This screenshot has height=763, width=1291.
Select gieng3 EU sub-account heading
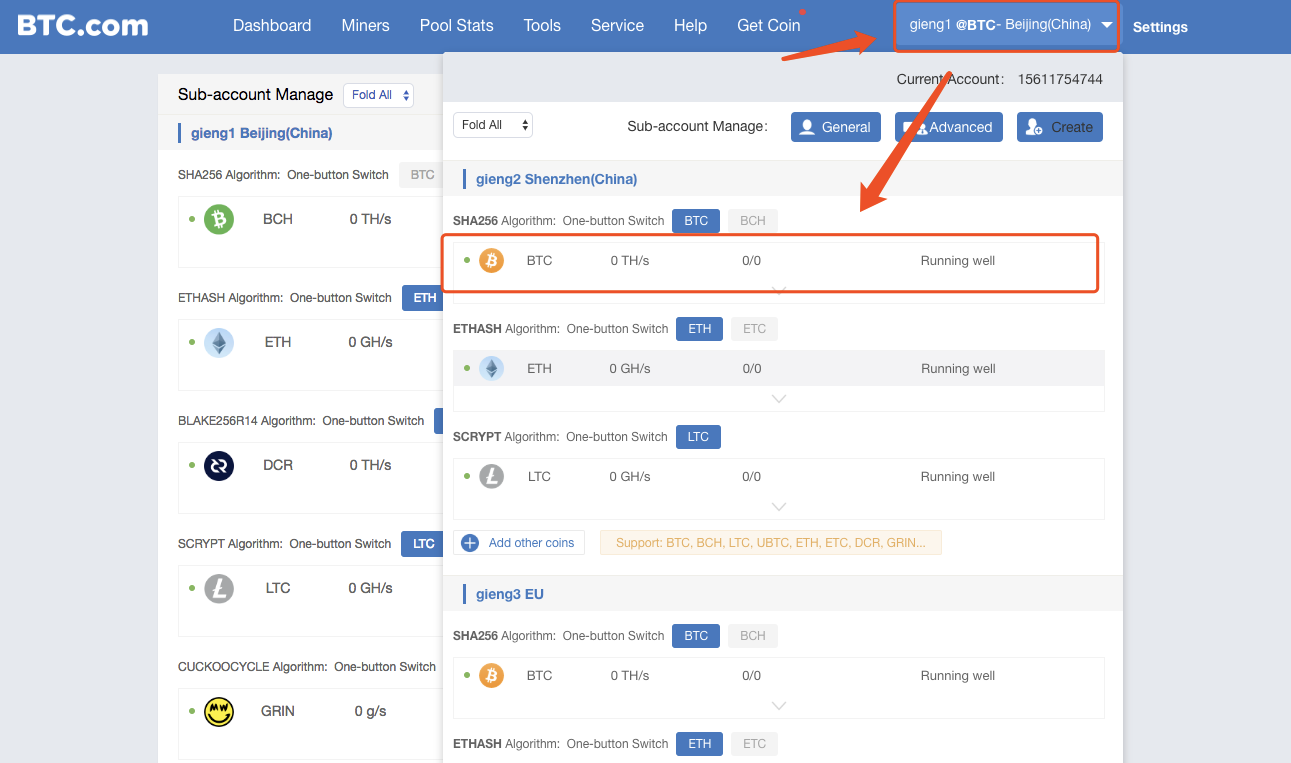click(509, 594)
